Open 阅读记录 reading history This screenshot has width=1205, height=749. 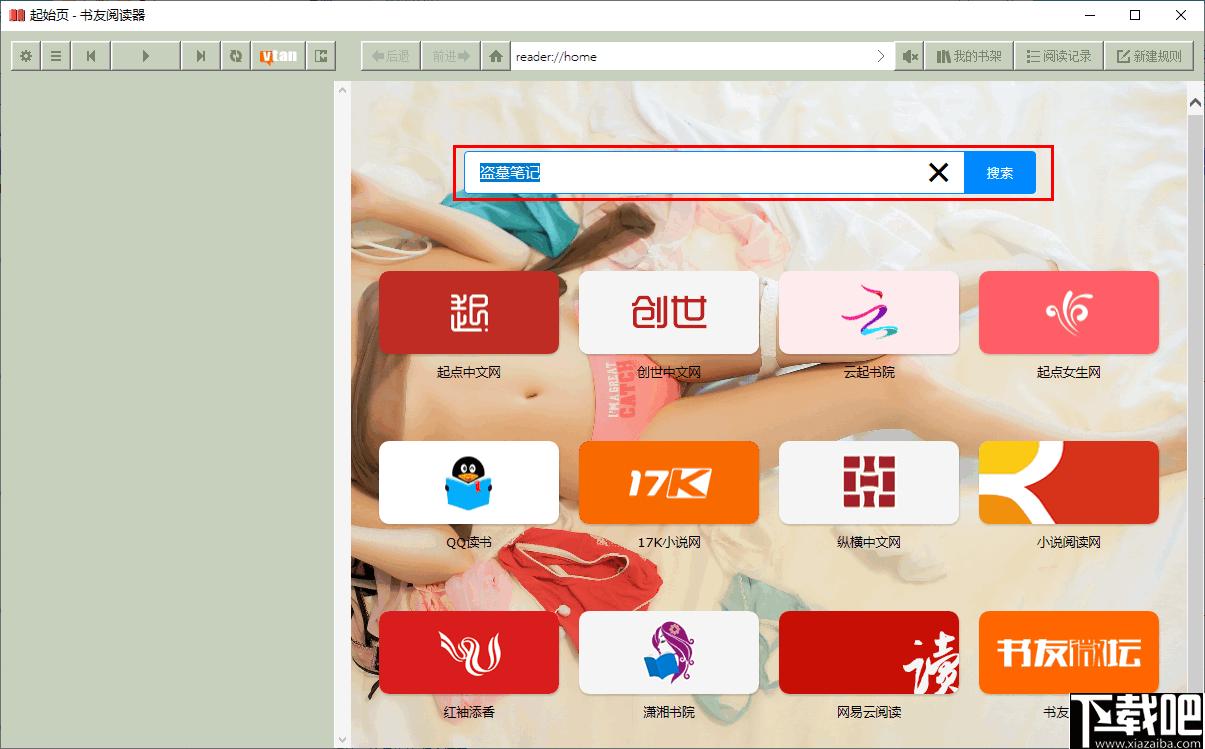1059,56
